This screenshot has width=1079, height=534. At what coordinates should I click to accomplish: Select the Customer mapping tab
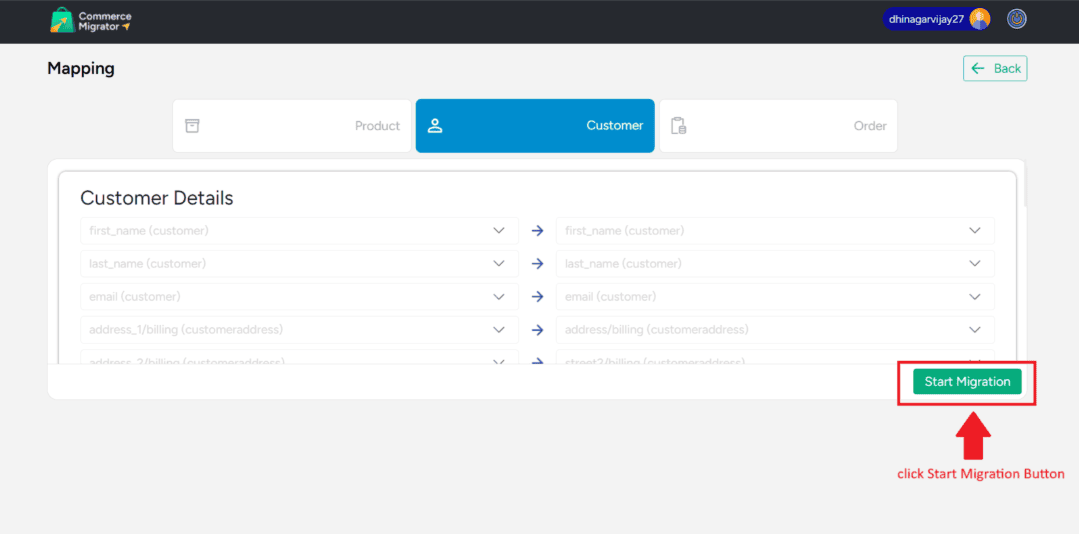(x=535, y=126)
